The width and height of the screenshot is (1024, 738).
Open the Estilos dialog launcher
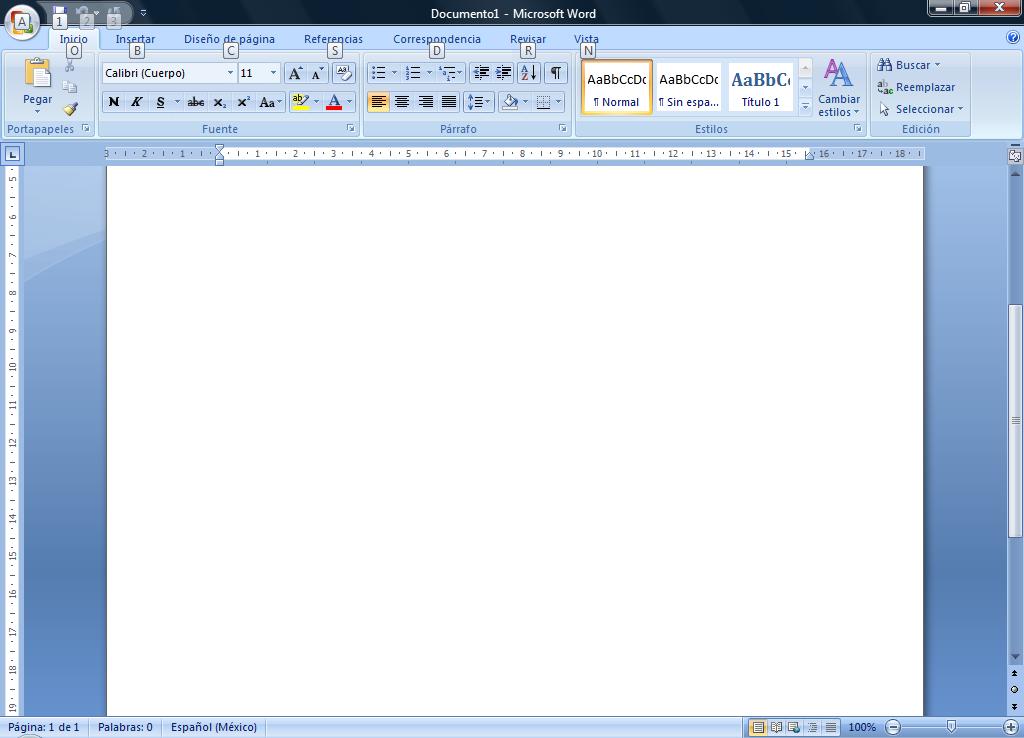tap(857, 129)
